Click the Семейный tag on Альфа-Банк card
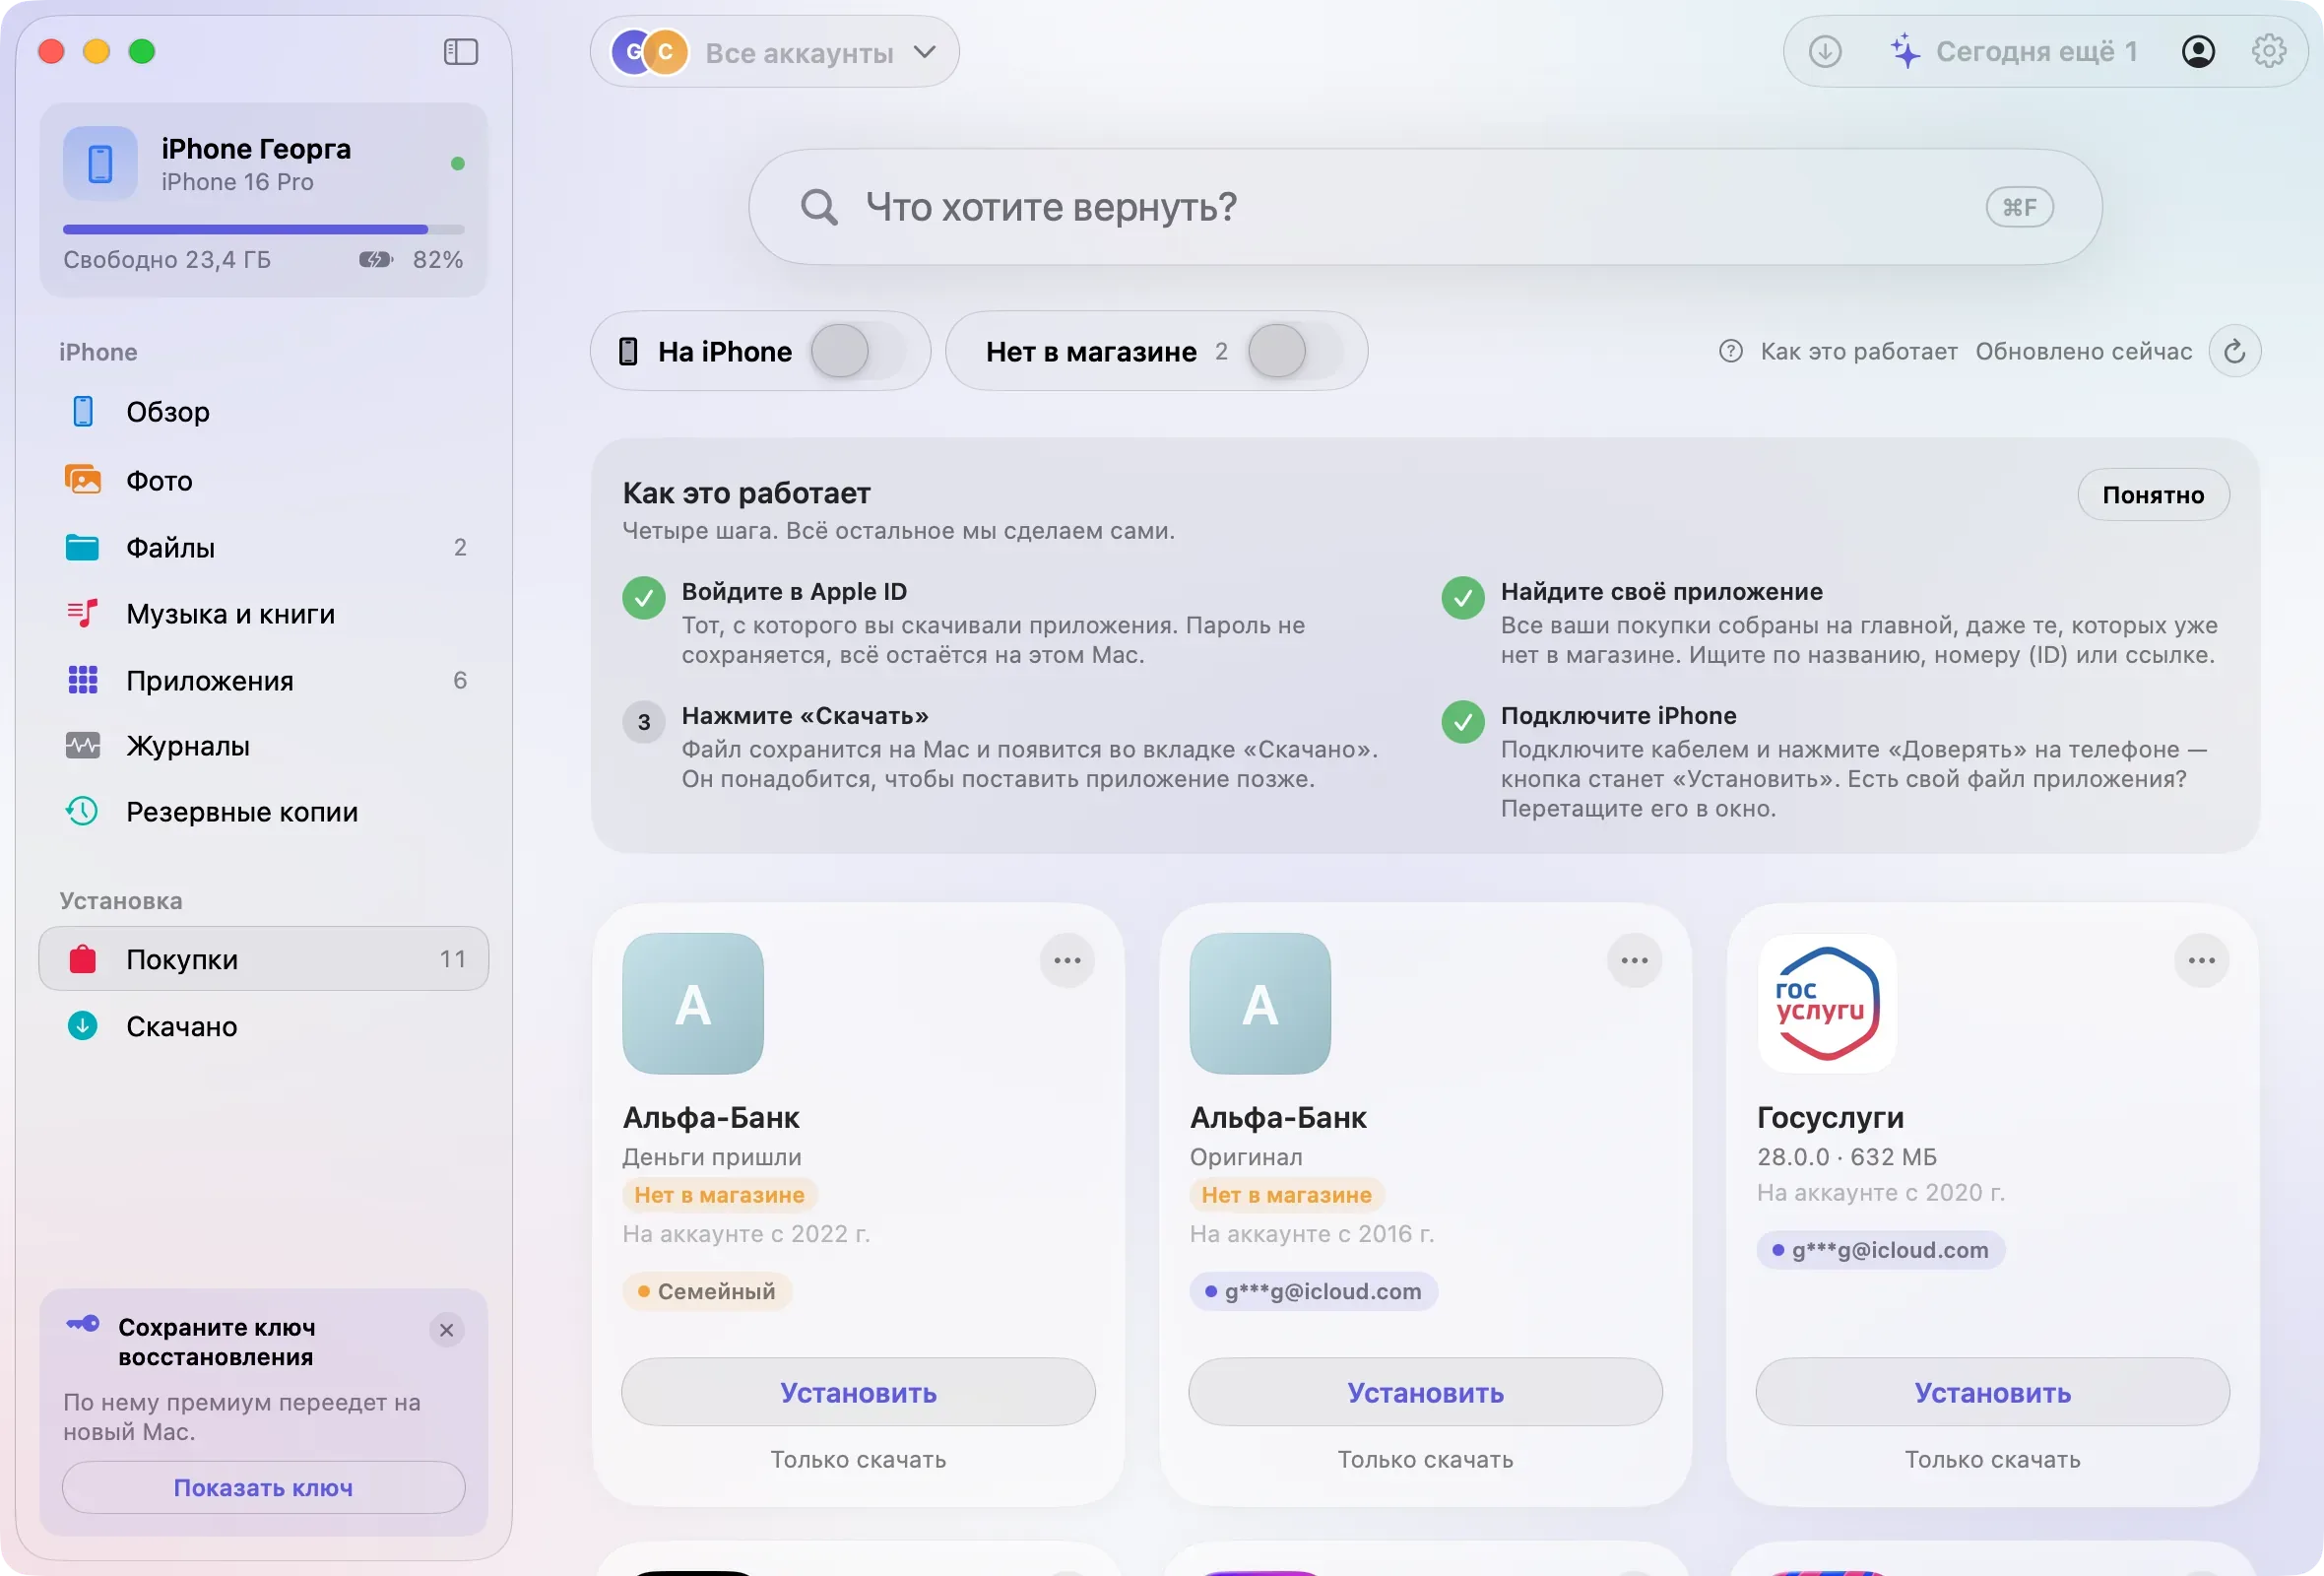 pos(707,1291)
